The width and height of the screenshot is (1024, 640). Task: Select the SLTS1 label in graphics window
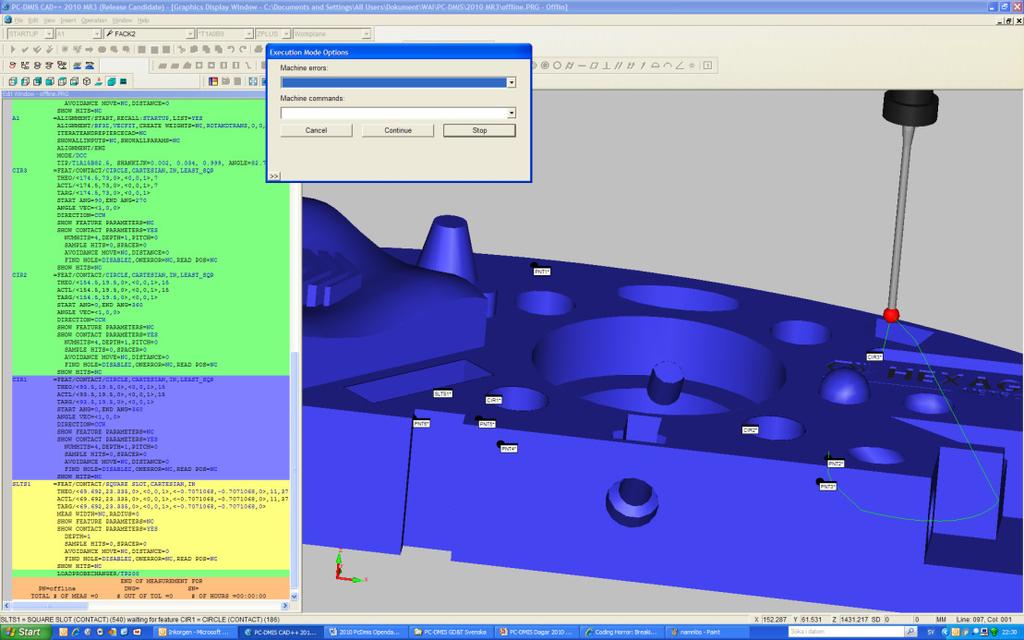[x=443, y=394]
